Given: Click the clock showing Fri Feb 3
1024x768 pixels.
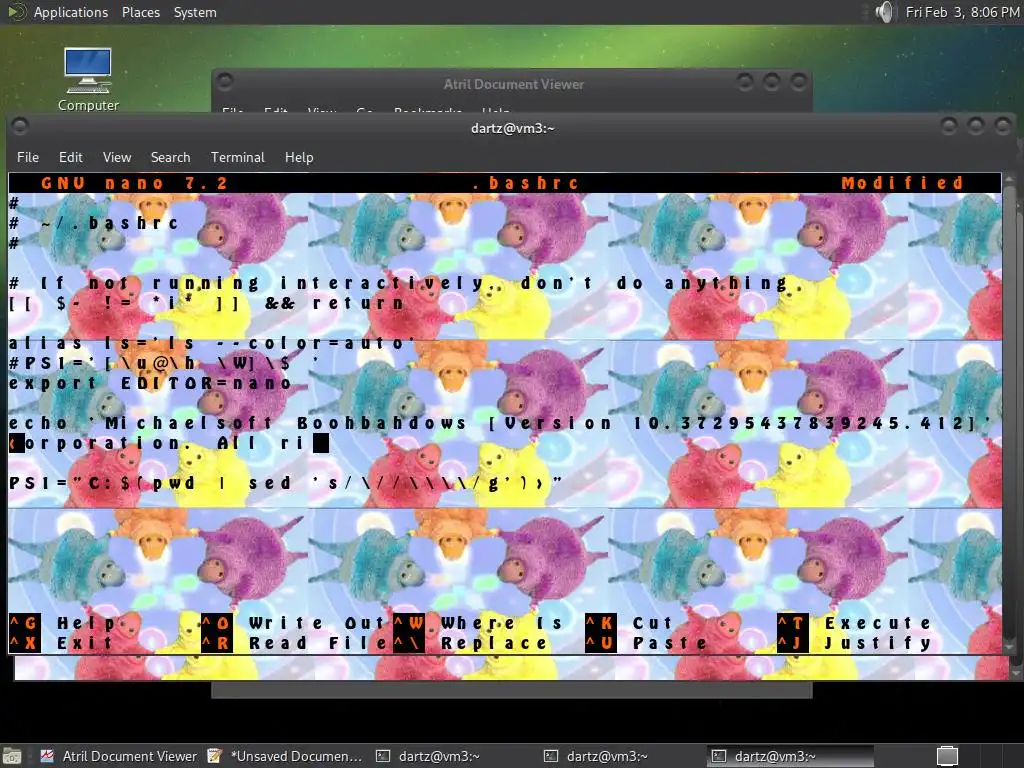Looking at the screenshot, I should [962, 12].
